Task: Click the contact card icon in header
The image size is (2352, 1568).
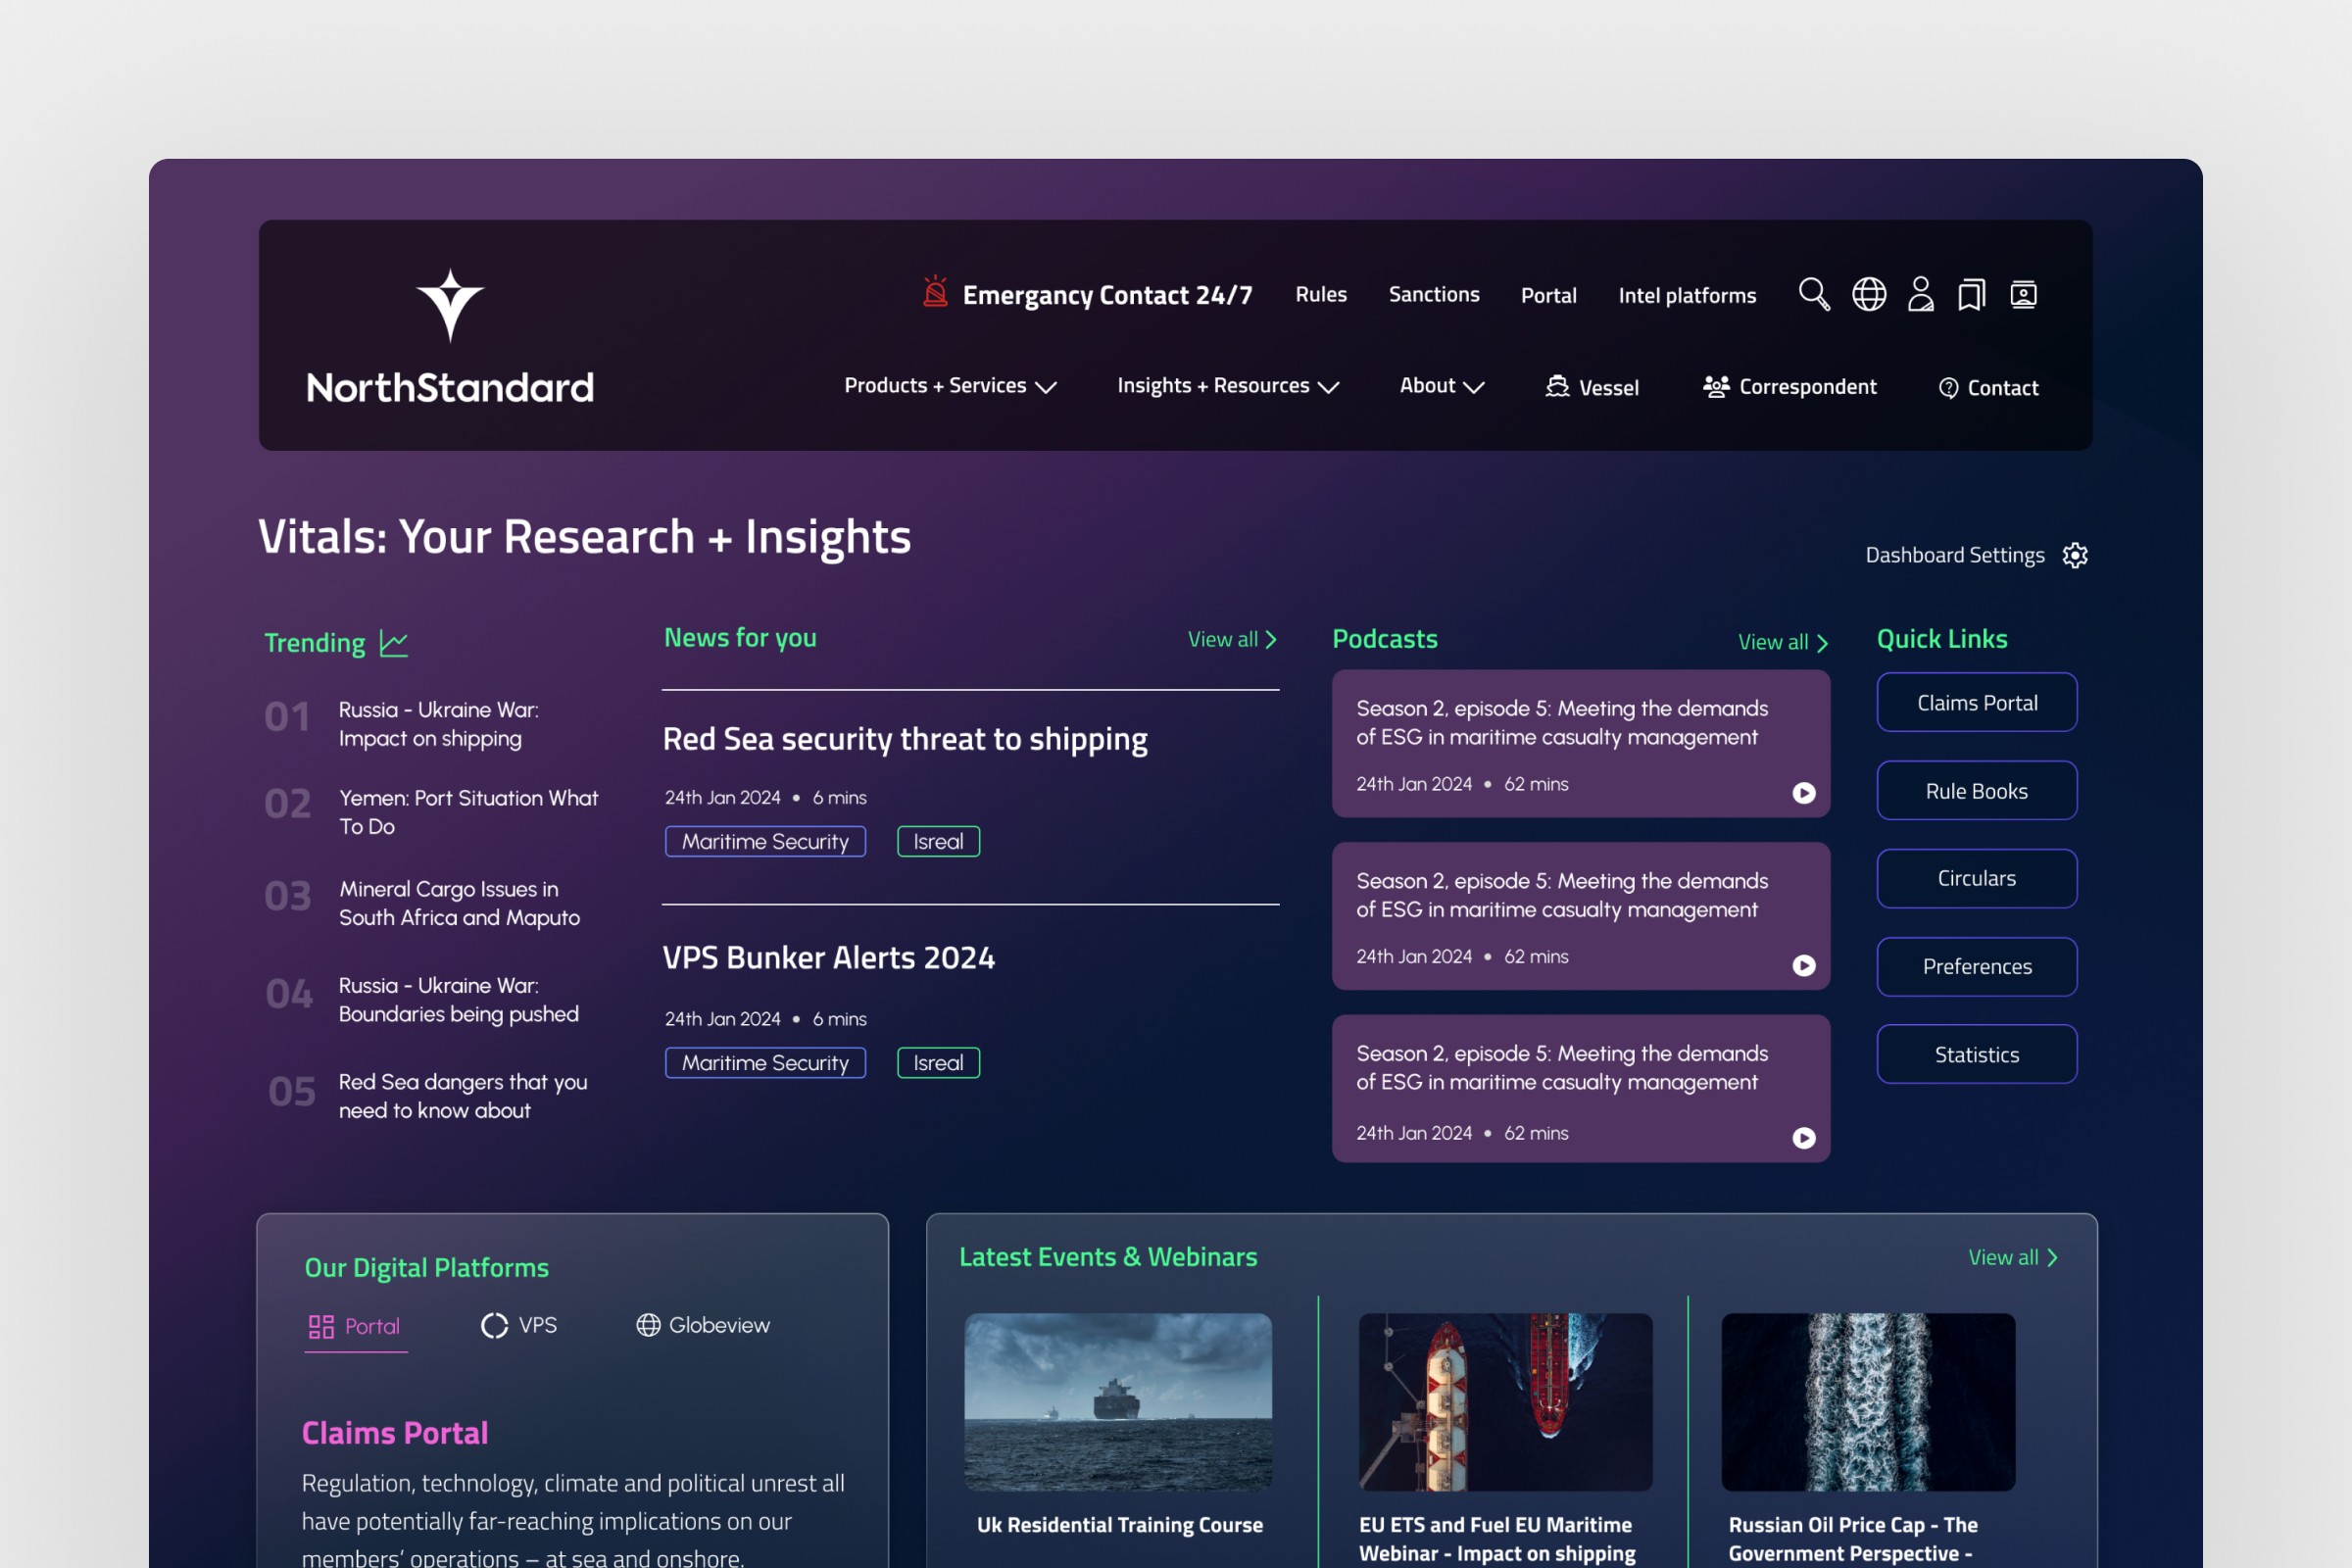Action: click(2023, 294)
